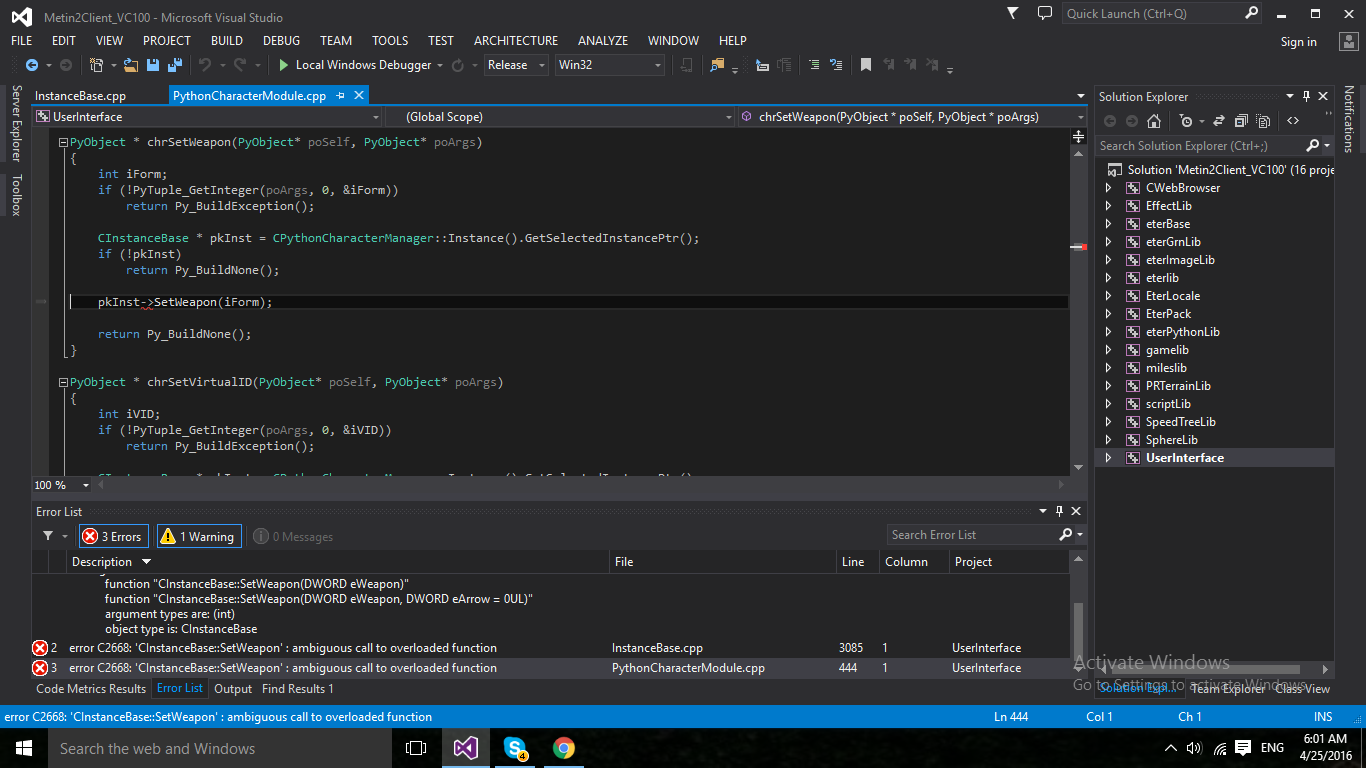The height and width of the screenshot is (768, 1366).
Task: Click in the Quick Launch search box
Action: point(1163,14)
